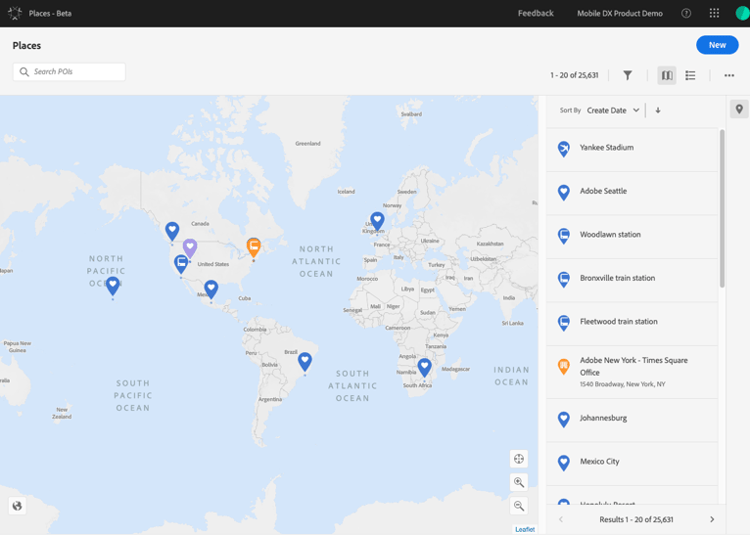Click the globe map style icon

click(17, 505)
